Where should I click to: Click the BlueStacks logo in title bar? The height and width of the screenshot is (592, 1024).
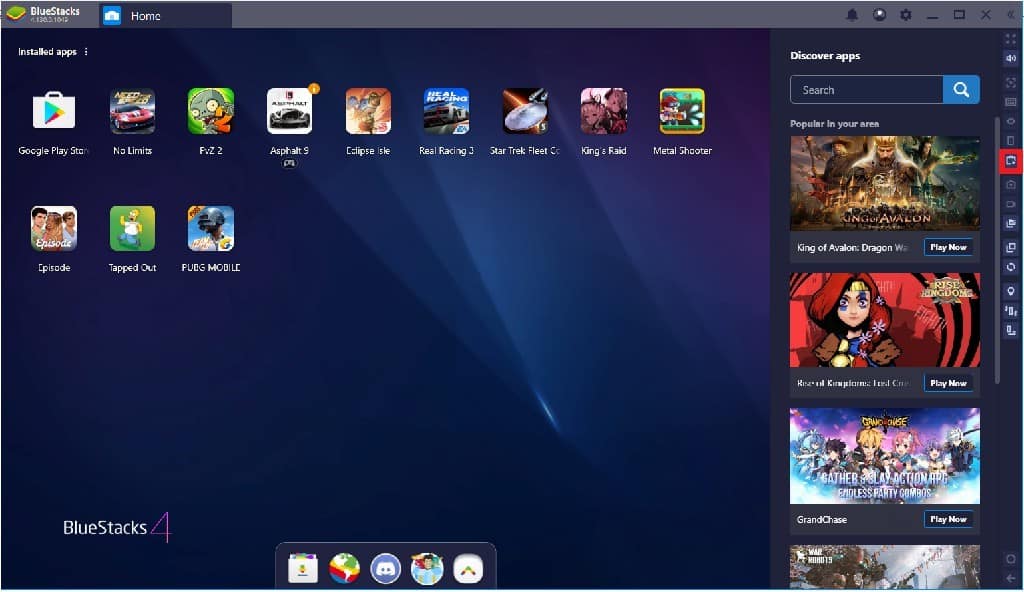pos(16,13)
